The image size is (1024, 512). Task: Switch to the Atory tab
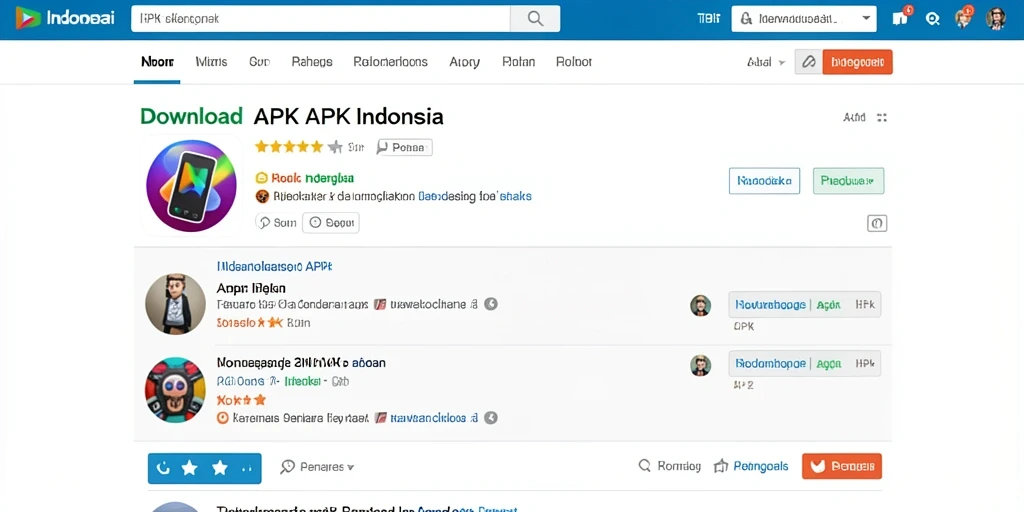point(465,62)
